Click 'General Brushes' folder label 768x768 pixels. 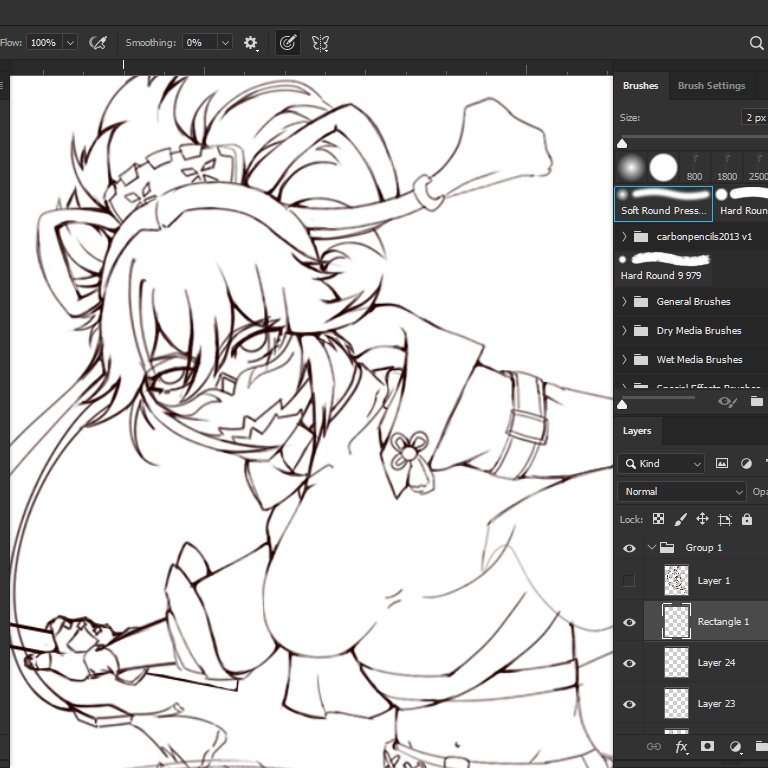693,302
